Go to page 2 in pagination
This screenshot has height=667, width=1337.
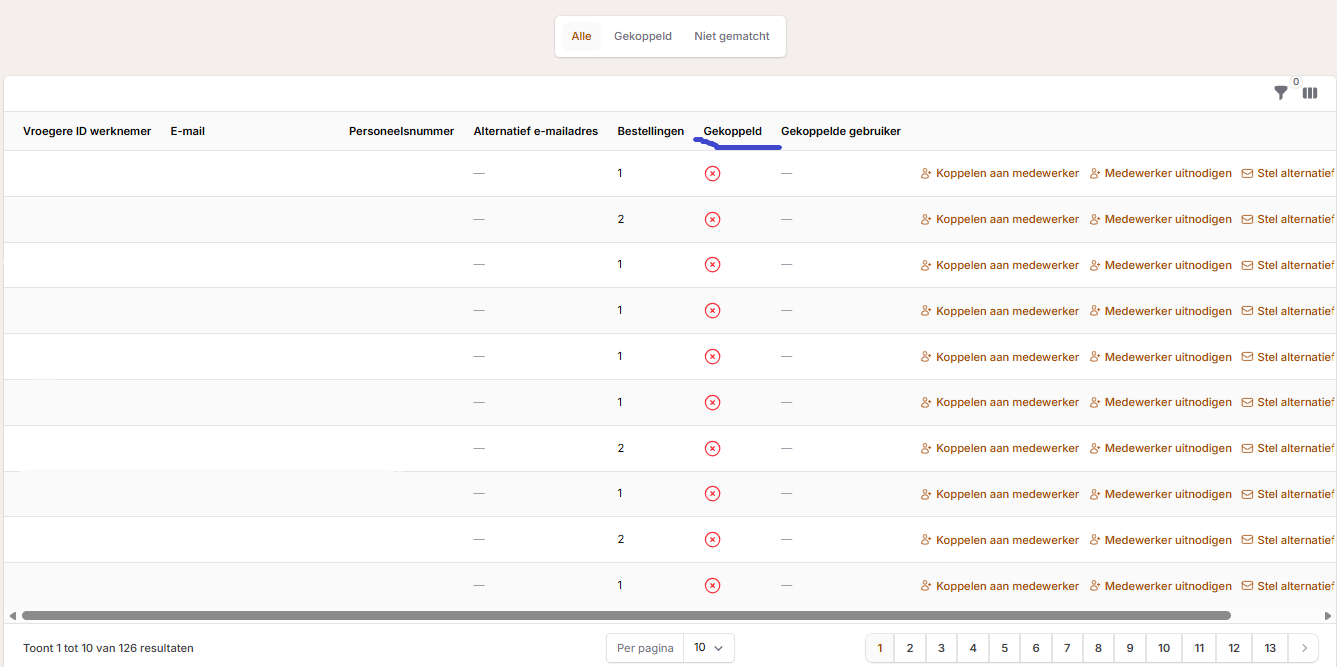(x=910, y=648)
